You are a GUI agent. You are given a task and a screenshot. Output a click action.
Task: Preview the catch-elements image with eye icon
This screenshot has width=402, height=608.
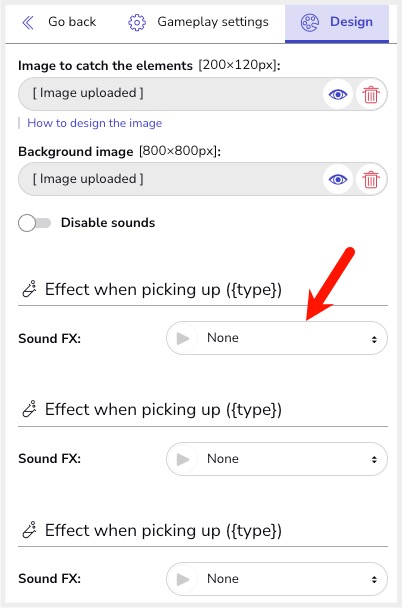[338, 94]
